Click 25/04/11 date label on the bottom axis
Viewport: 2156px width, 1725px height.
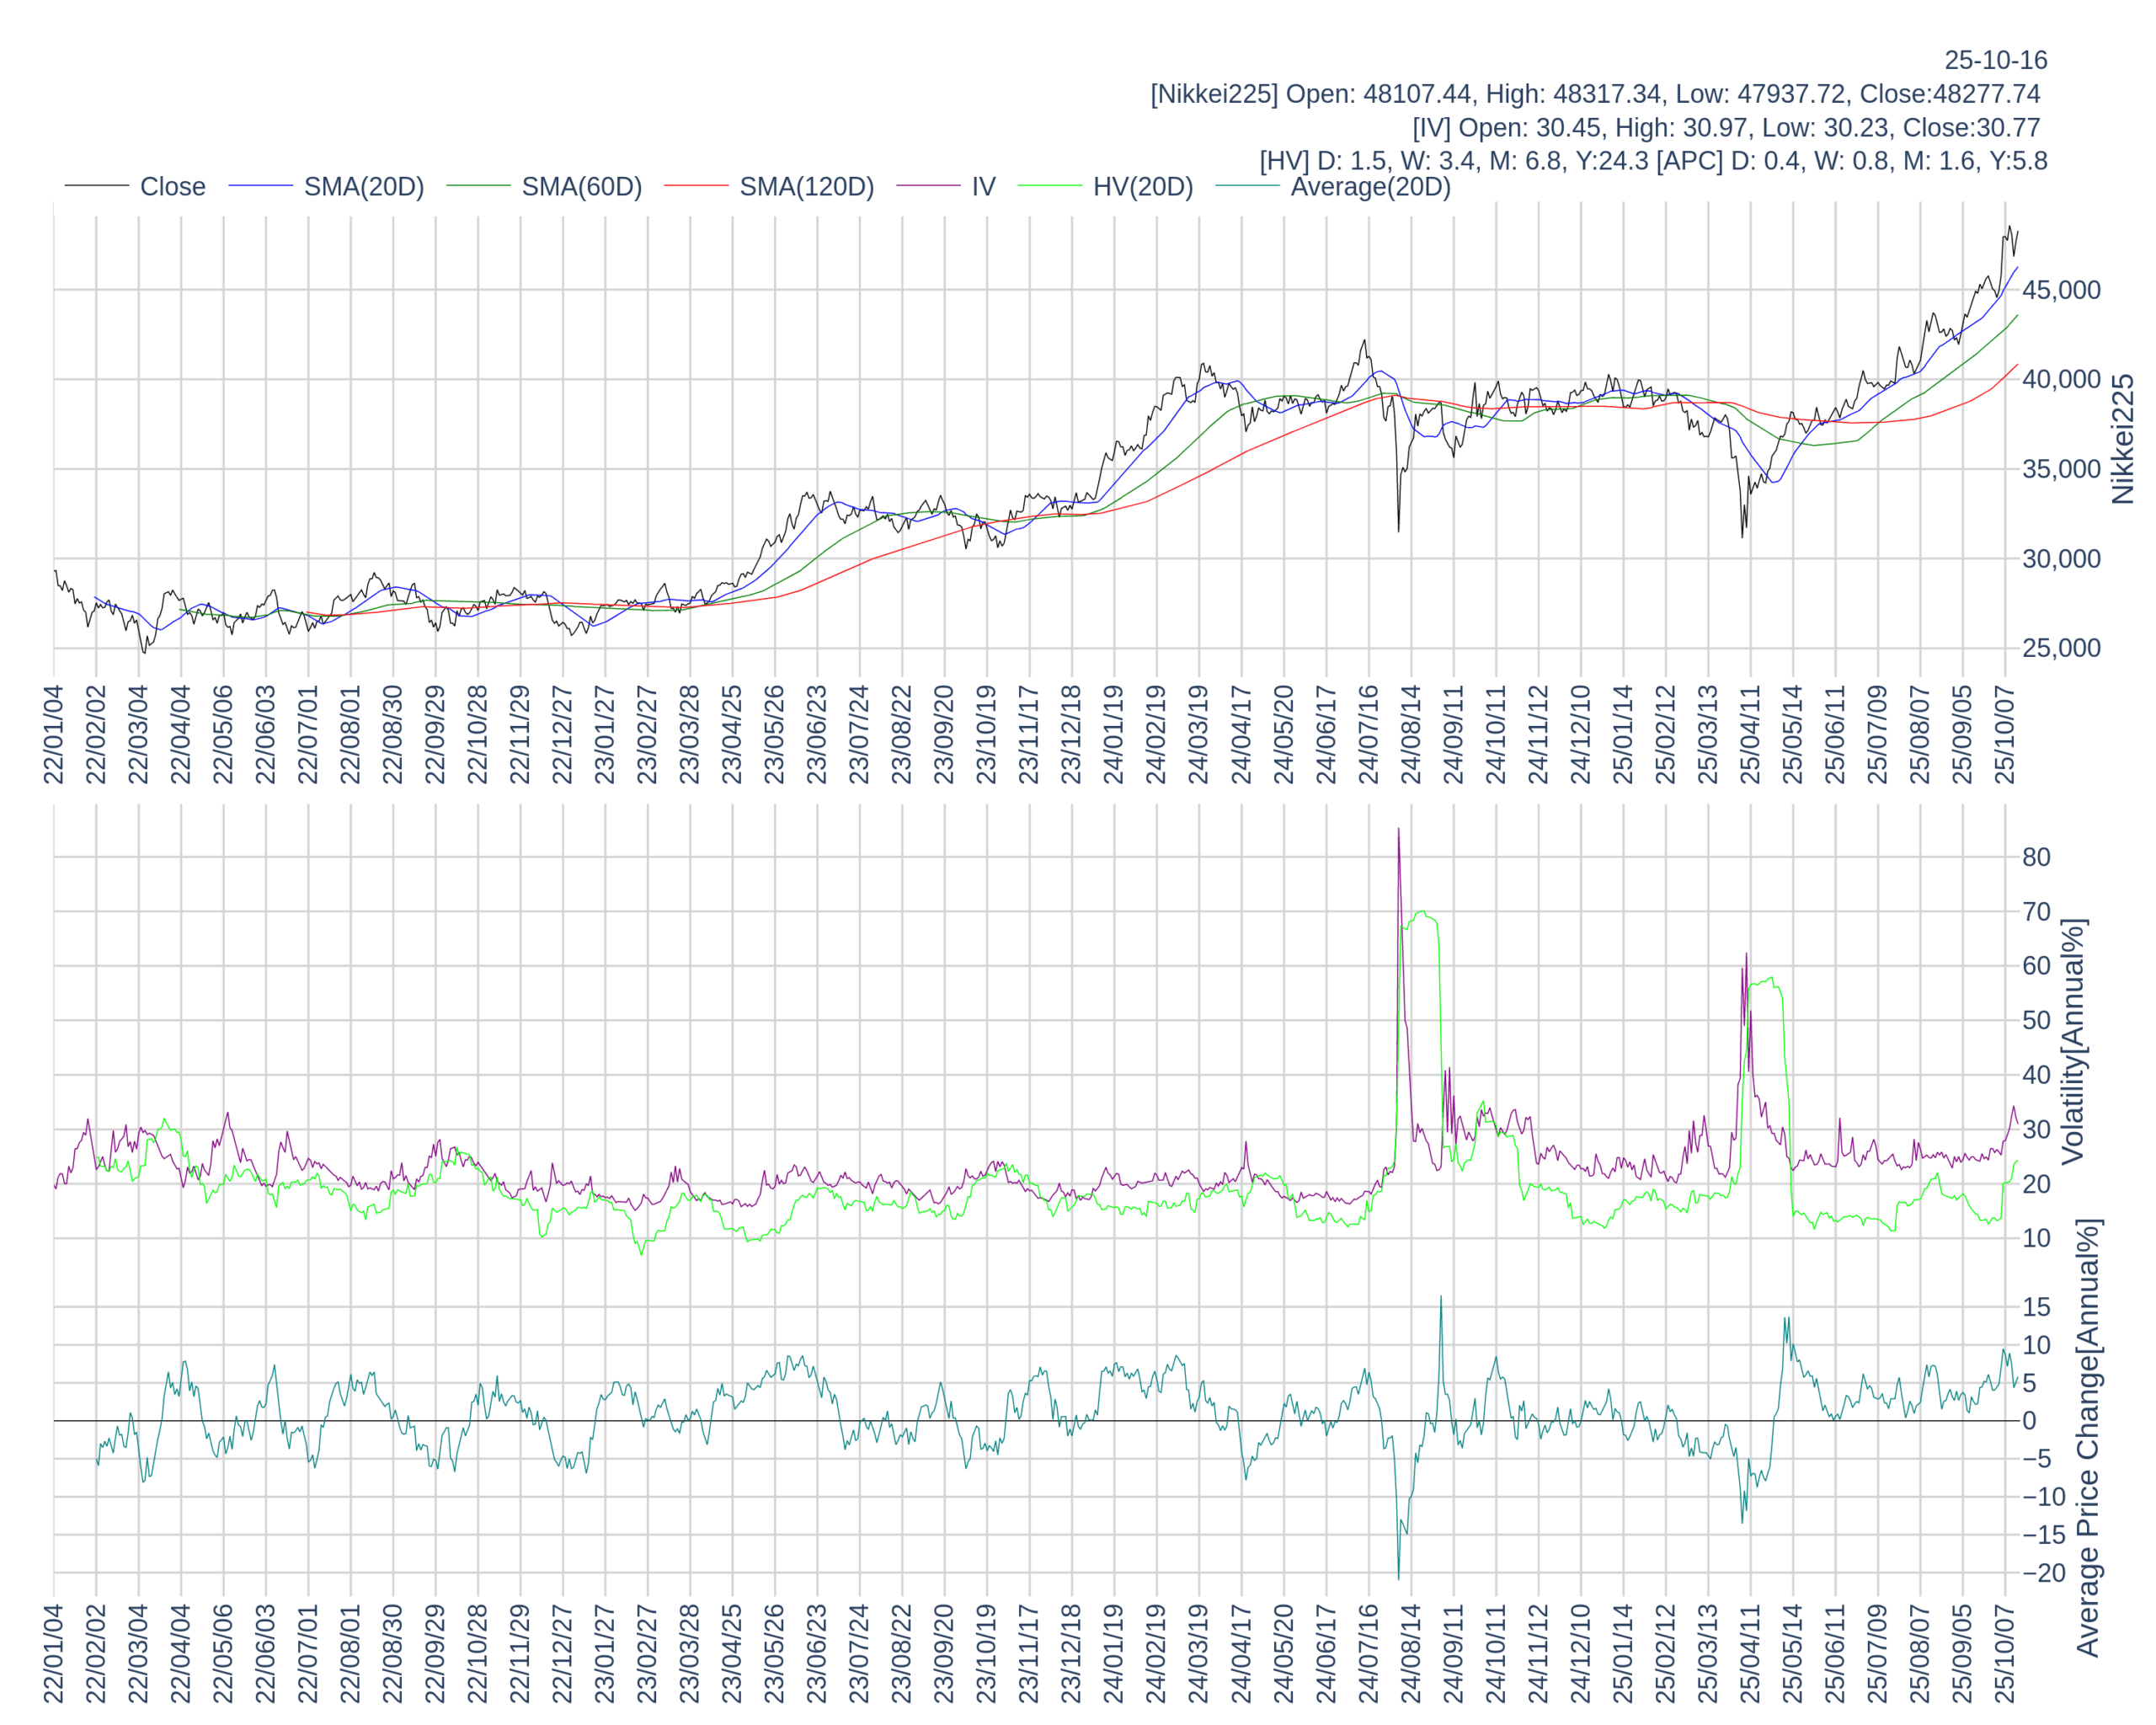point(1750,1654)
